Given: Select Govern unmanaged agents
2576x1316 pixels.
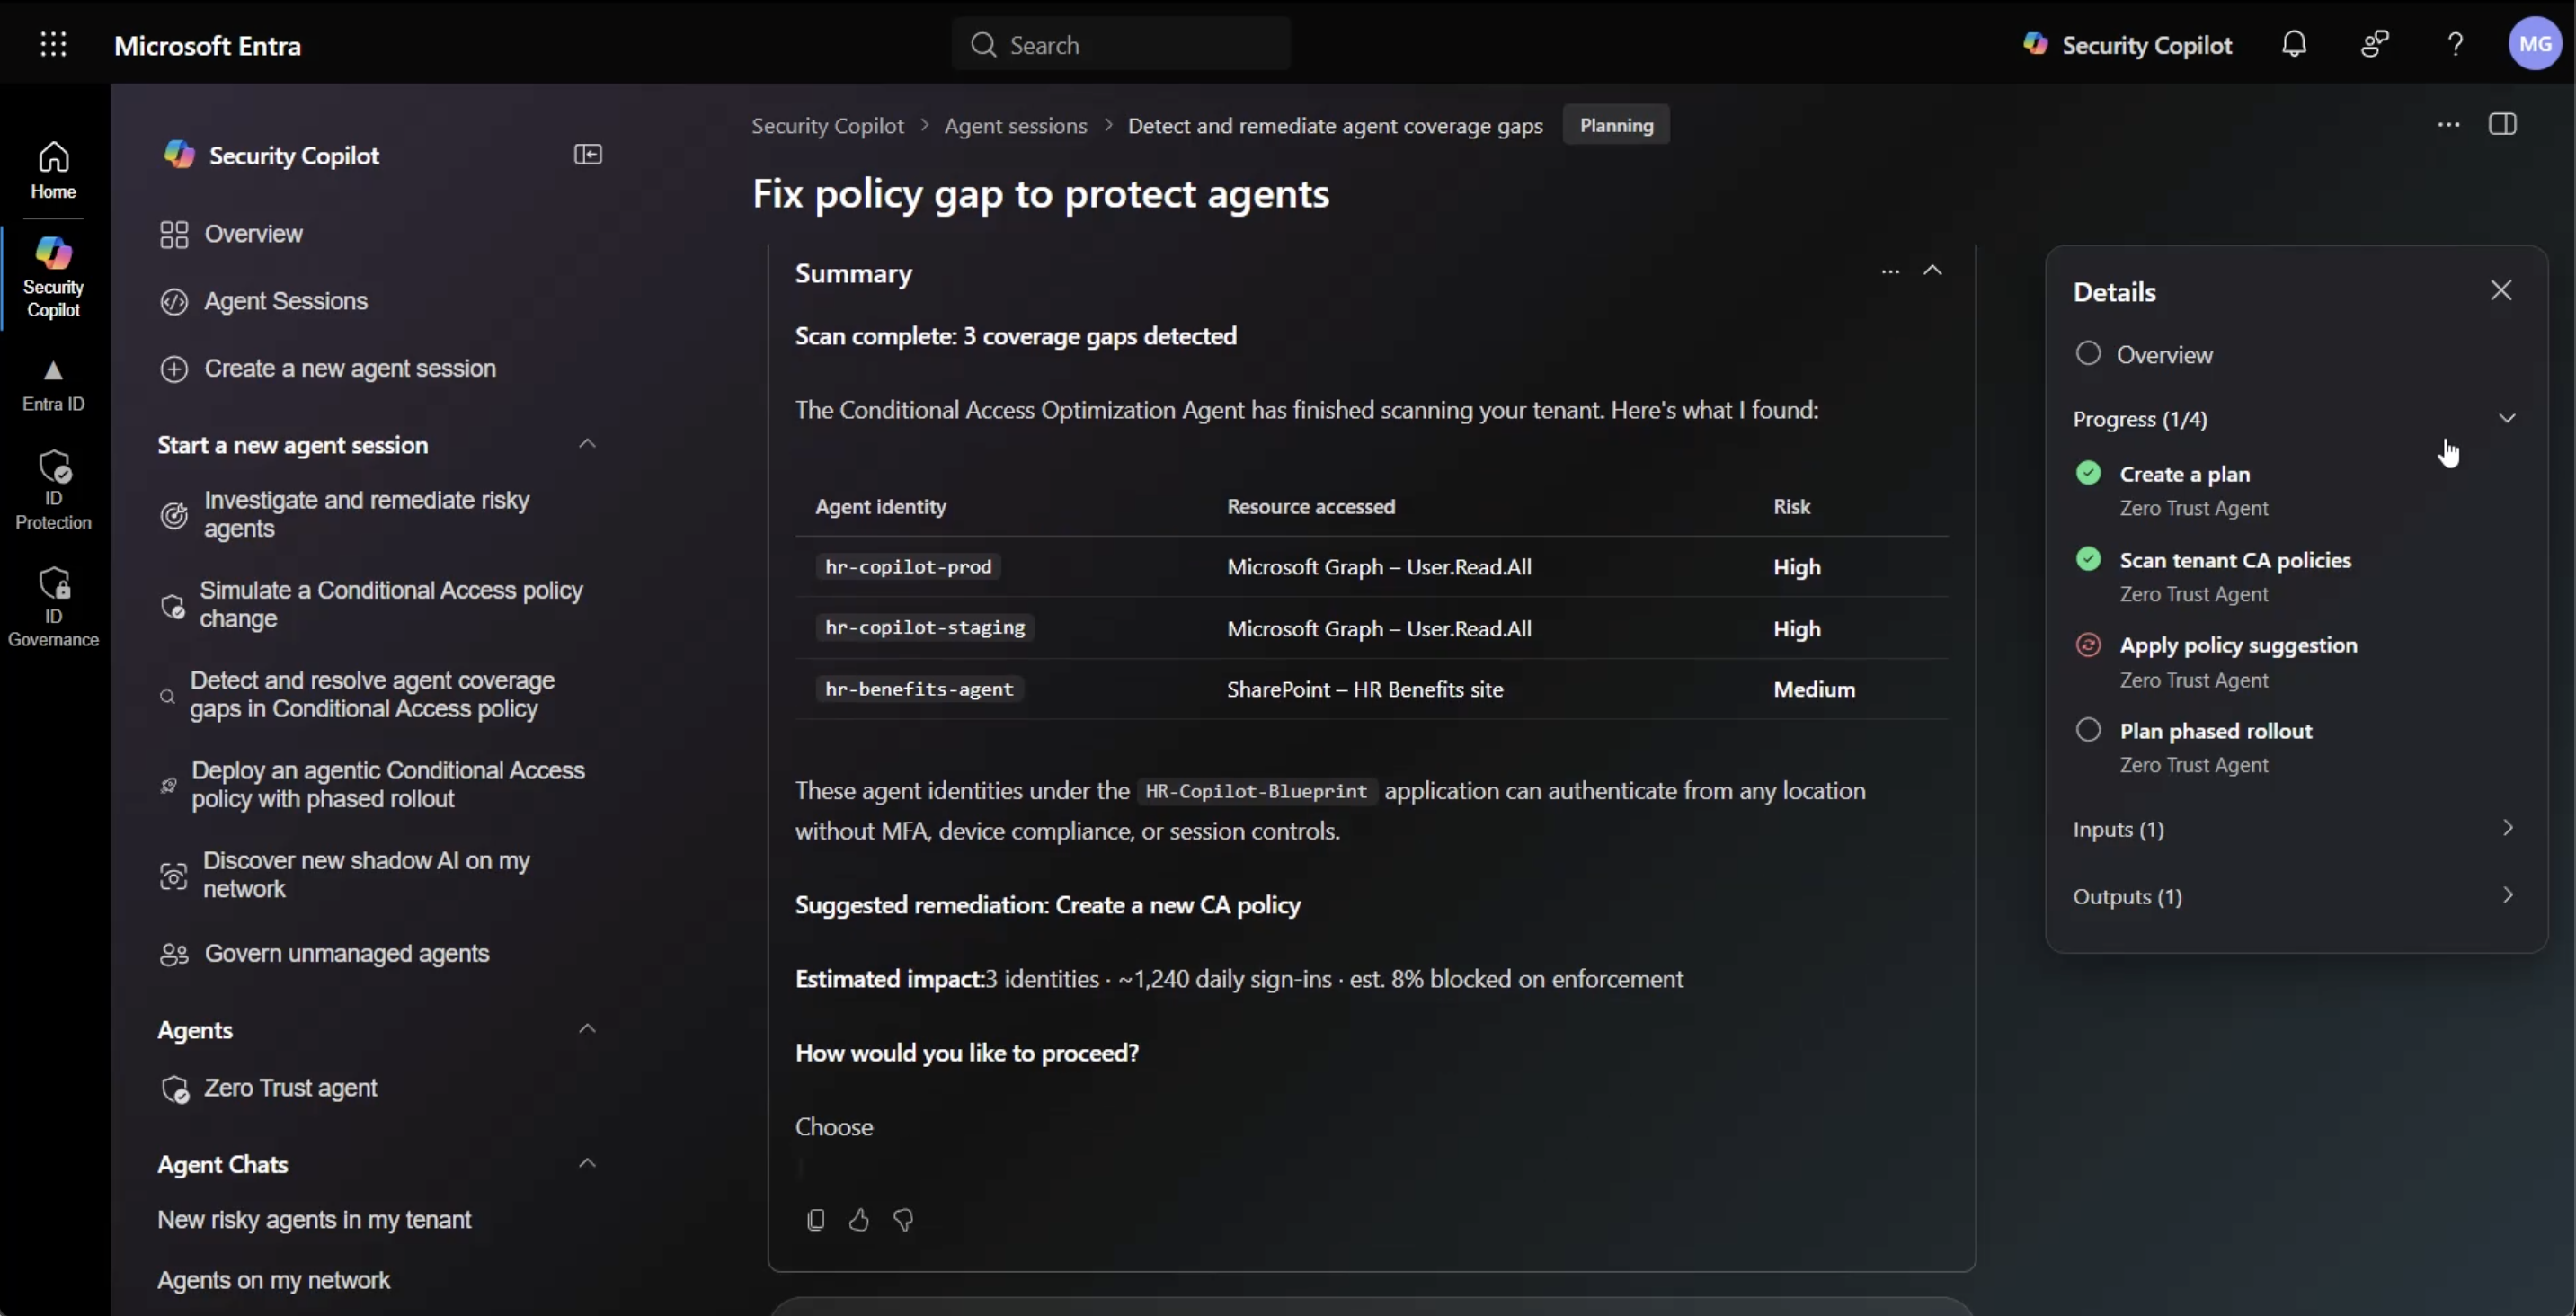Looking at the screenshot, I should (324, 954).
